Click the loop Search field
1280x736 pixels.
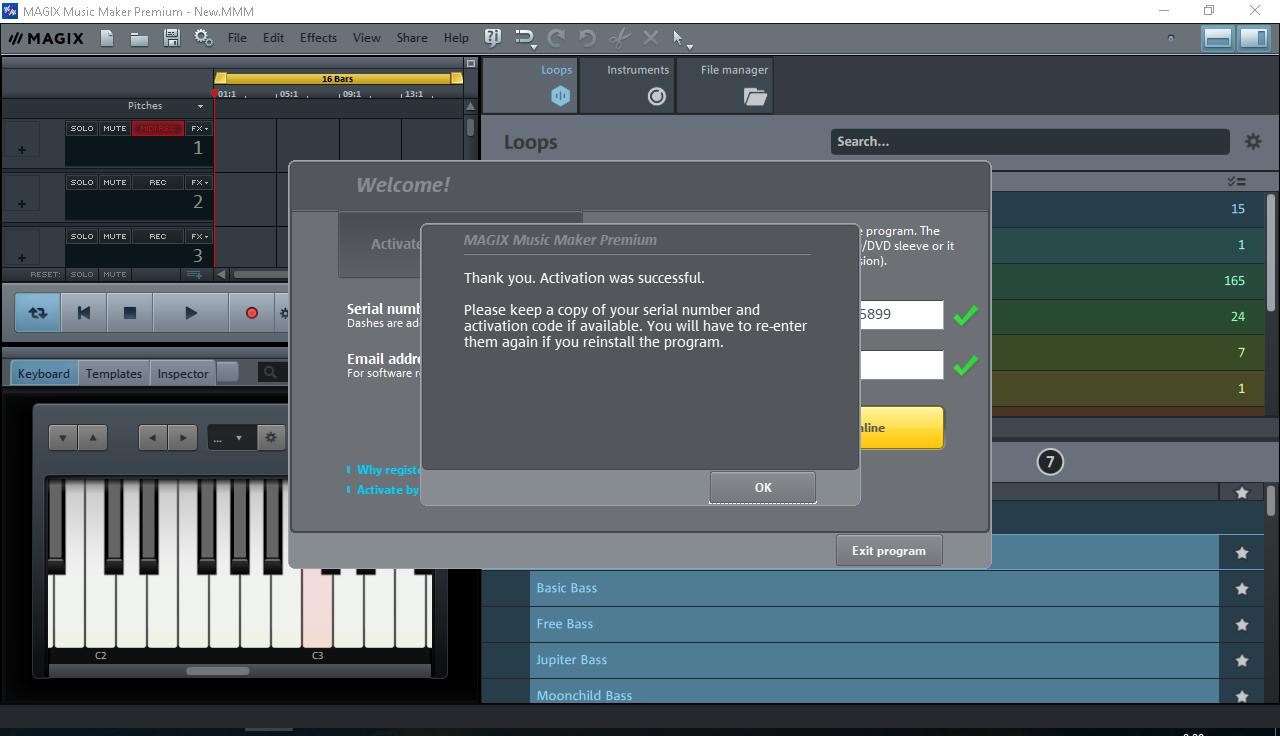1030,141
